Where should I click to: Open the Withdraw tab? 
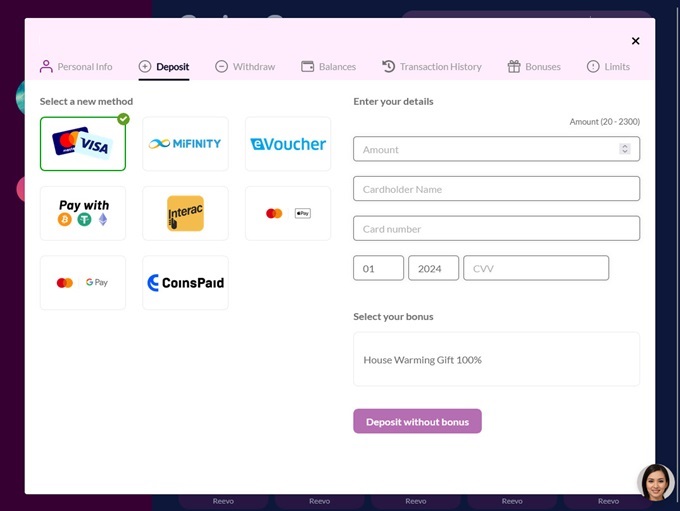(x=245, y=67)
